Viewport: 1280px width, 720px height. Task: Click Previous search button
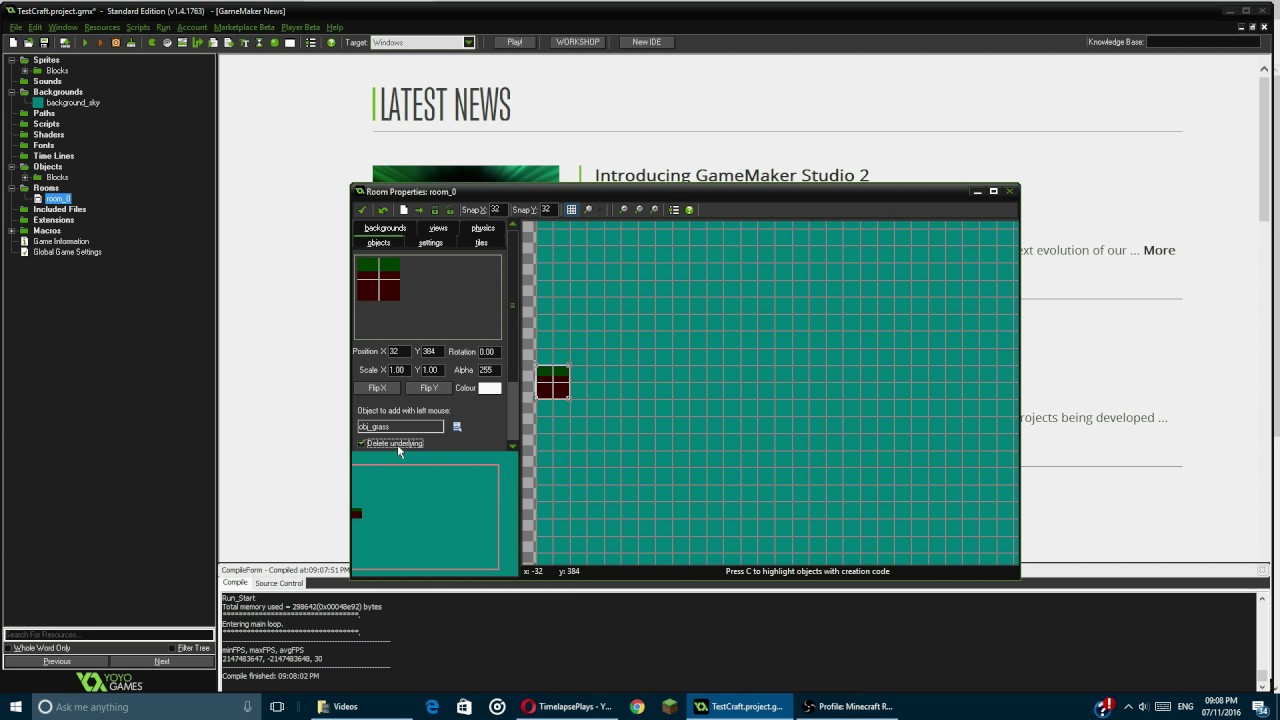coord(57,661)
